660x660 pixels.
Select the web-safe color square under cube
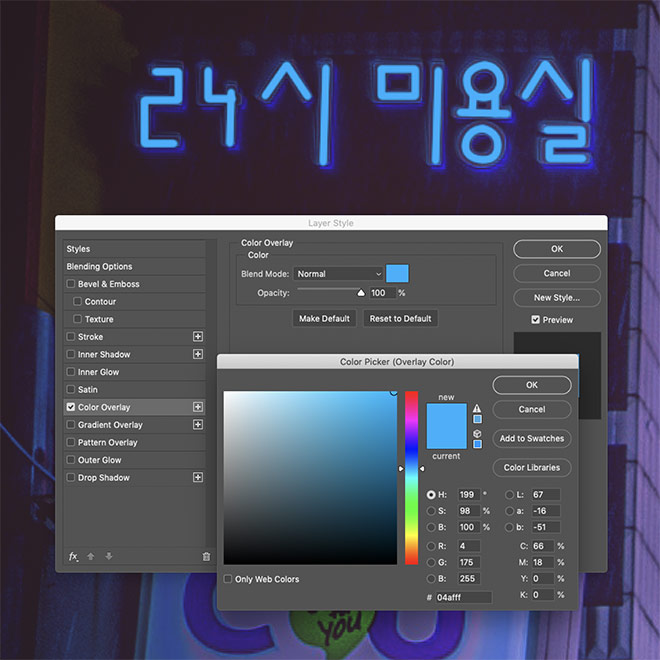(477, 444)
